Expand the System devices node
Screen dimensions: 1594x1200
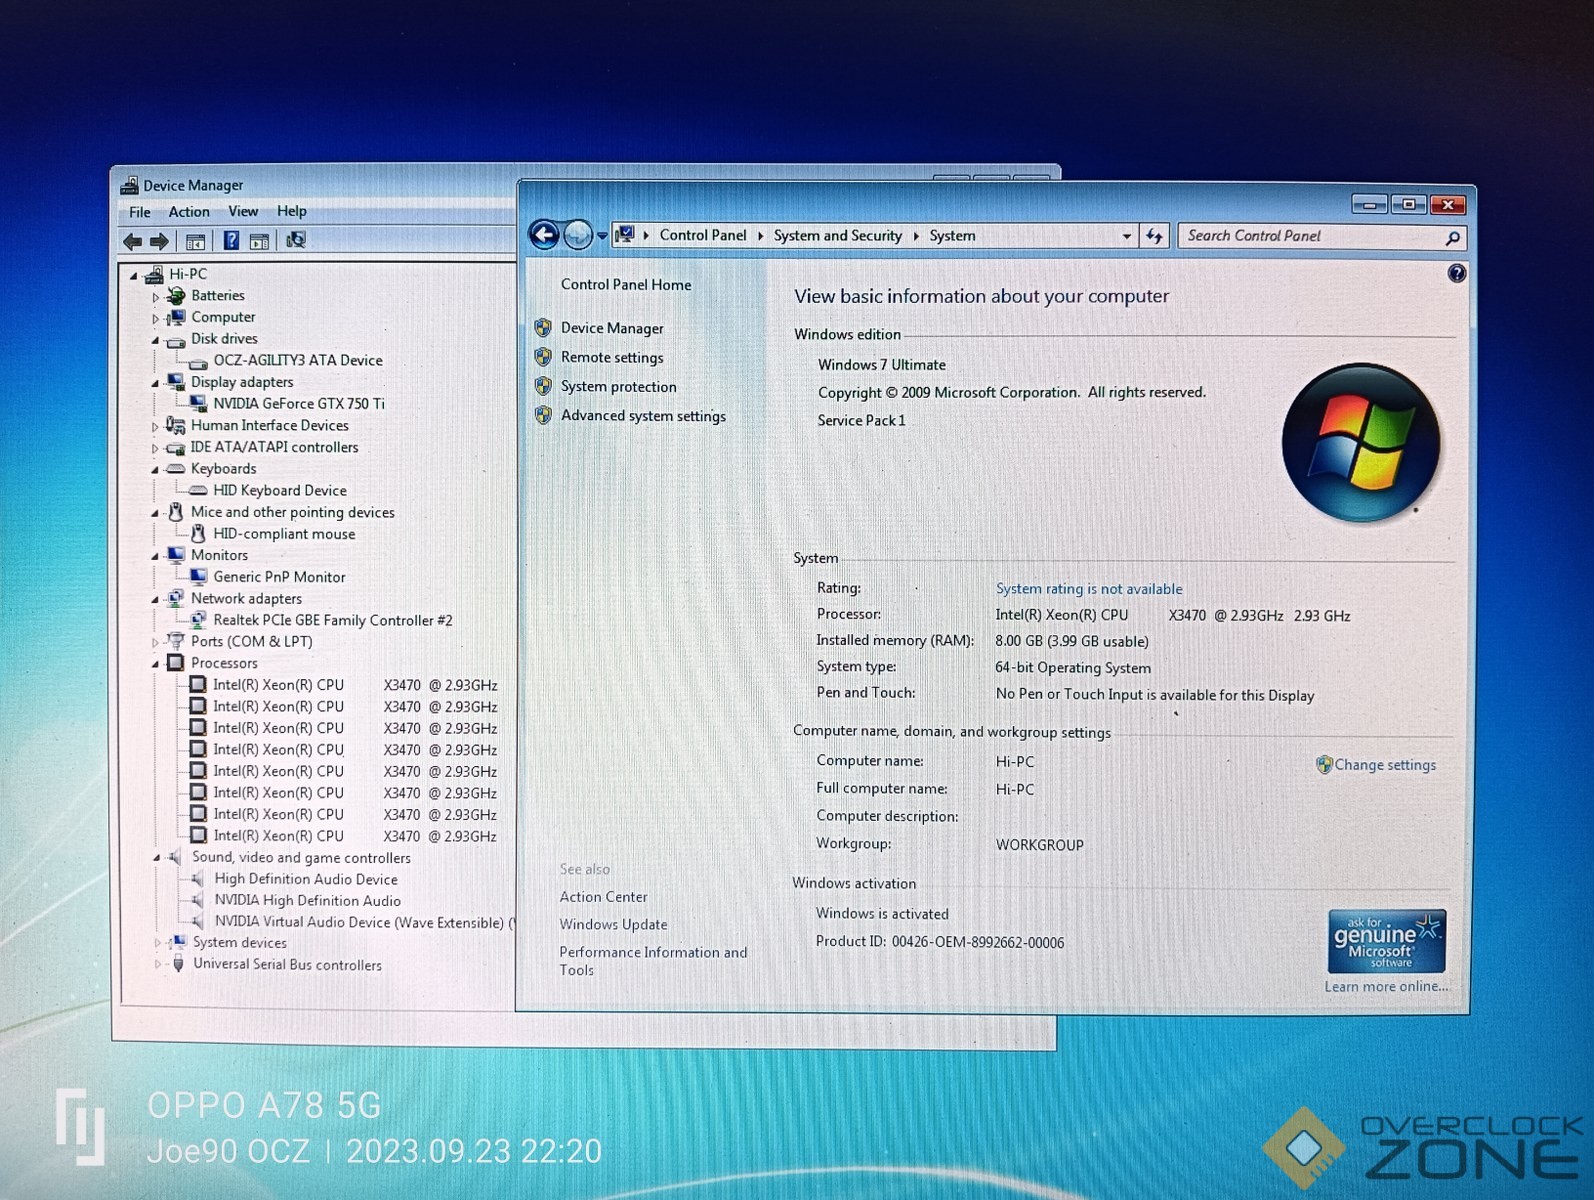157,943
